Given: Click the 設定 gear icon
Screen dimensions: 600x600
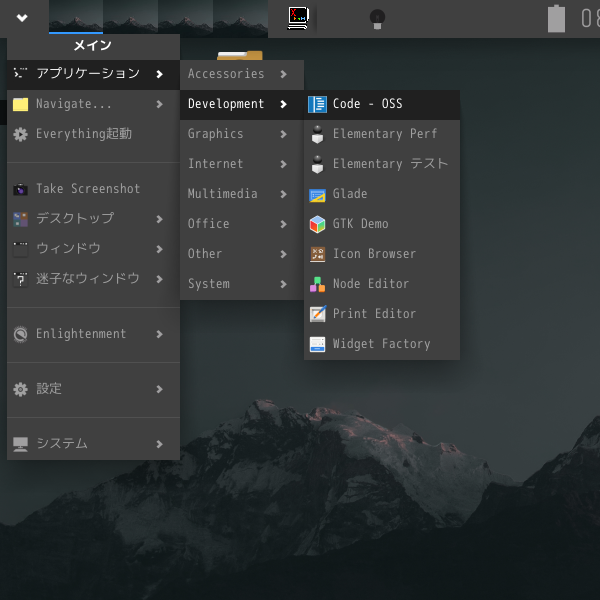Looking at the screenshot, I should pyautogui.click(x=20, y=389).
